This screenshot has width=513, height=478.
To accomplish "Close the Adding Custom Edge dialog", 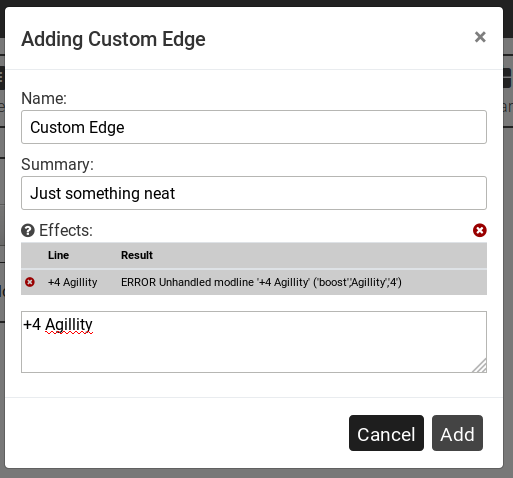I will (x=480, y=37).
